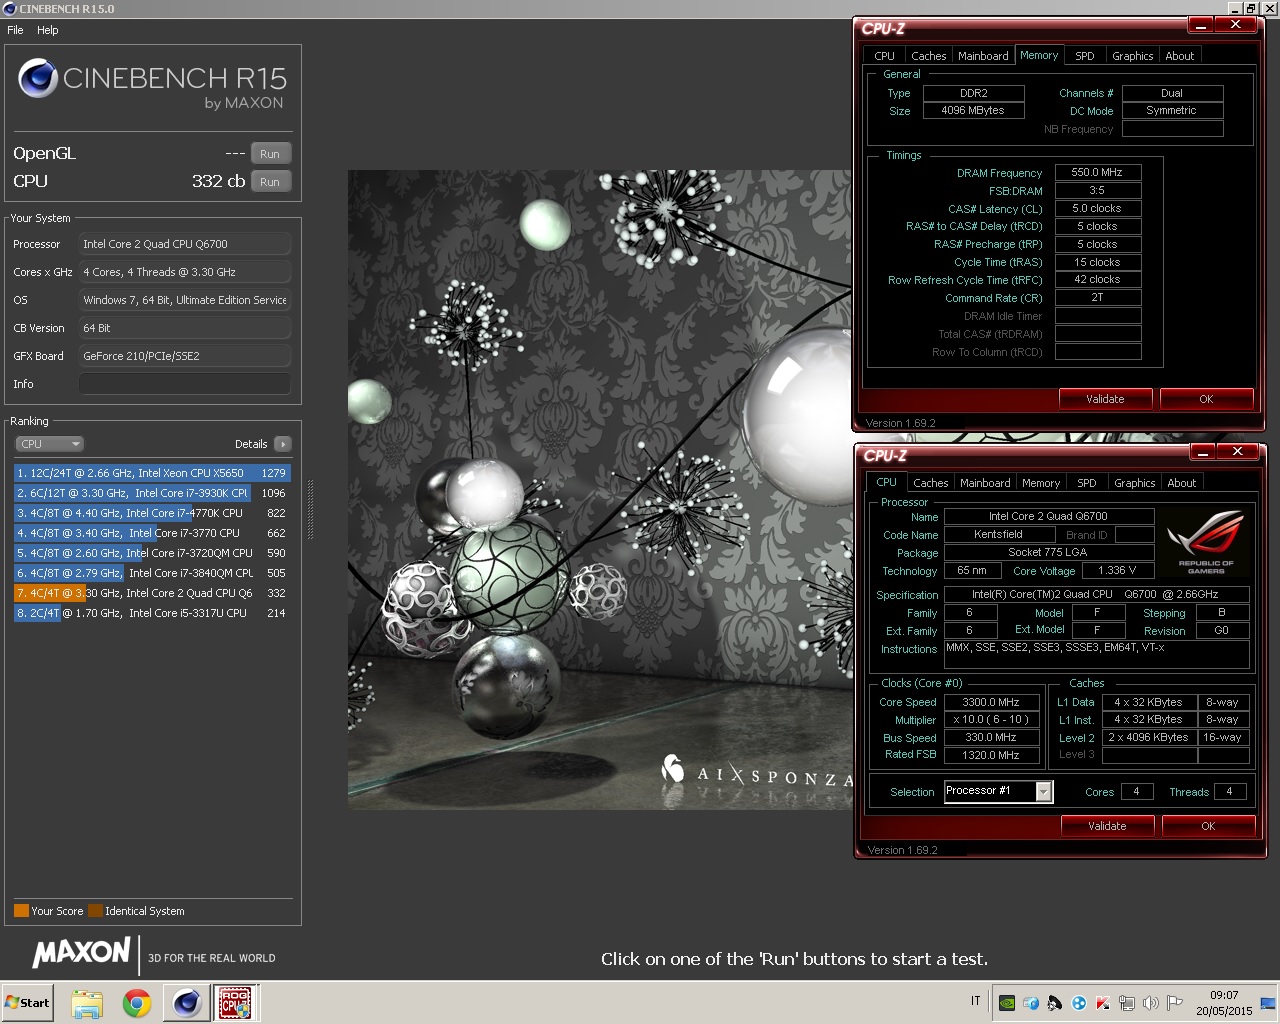Open the Cinebench File menu
The width and height of the screenshot is (1280, 1024).
(15, 30)
